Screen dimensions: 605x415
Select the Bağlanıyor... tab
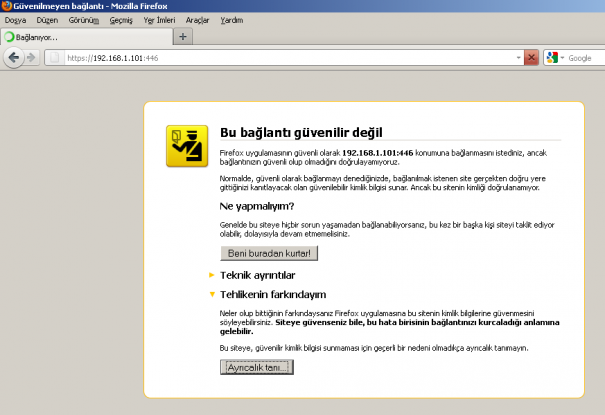[87, 37]
